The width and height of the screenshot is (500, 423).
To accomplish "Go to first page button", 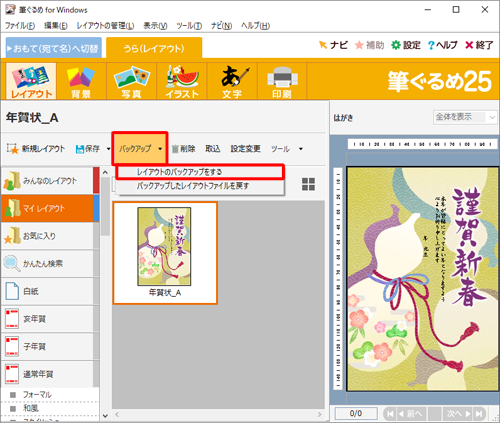I will tap(390, 414).
